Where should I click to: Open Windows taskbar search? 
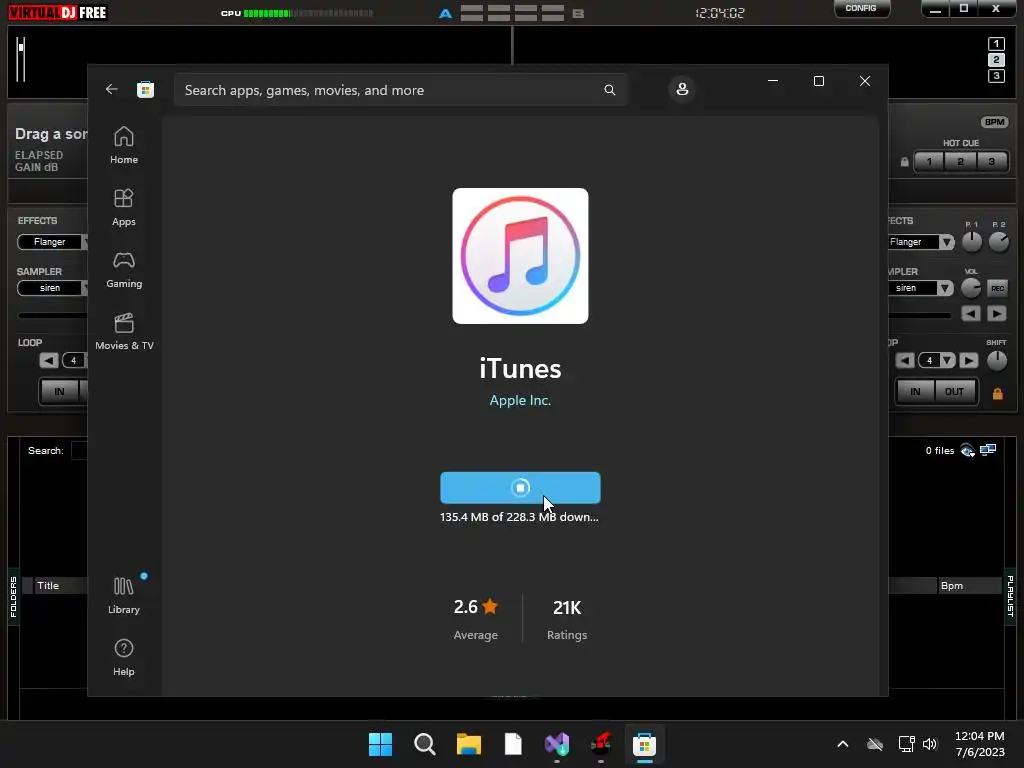[x=424, y=744]
